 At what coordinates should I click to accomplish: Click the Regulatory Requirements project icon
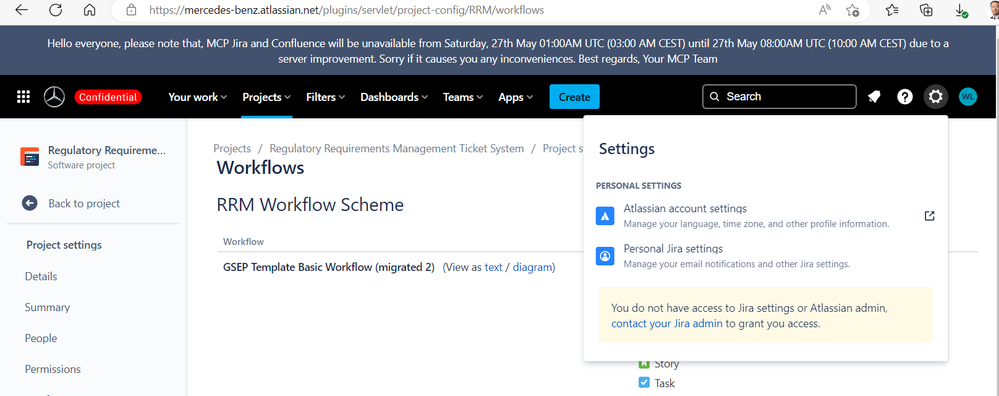[29, 157]
